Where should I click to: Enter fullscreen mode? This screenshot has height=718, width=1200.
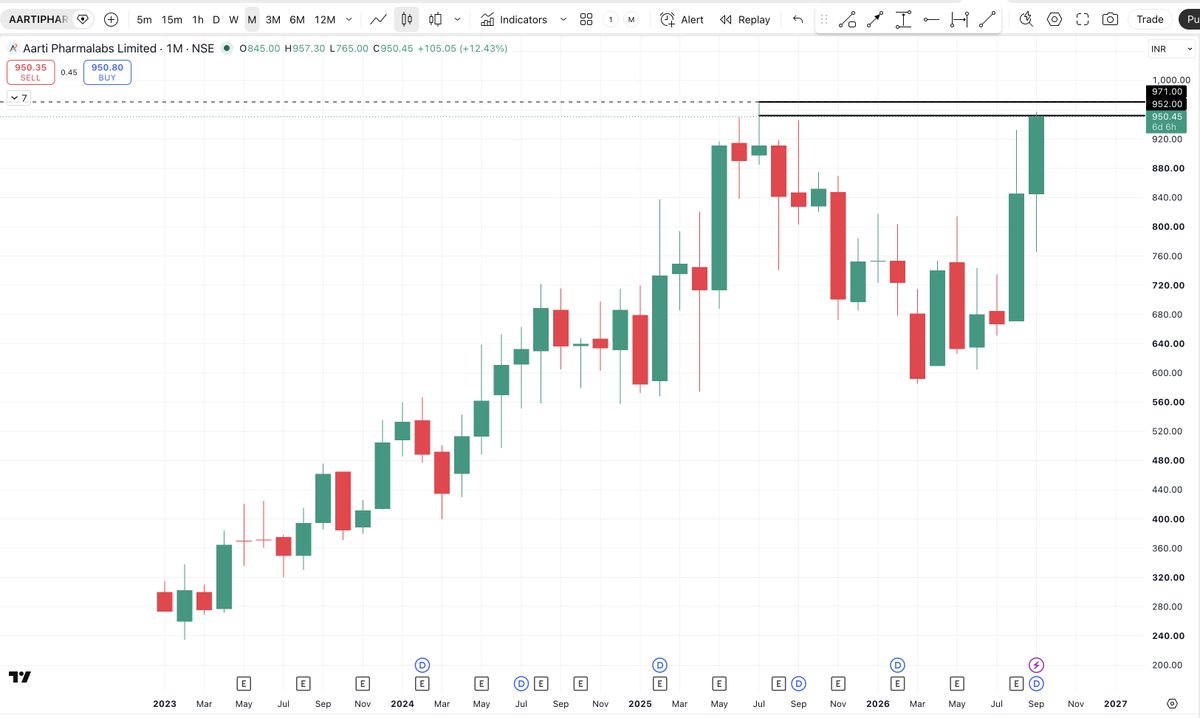1082,19
